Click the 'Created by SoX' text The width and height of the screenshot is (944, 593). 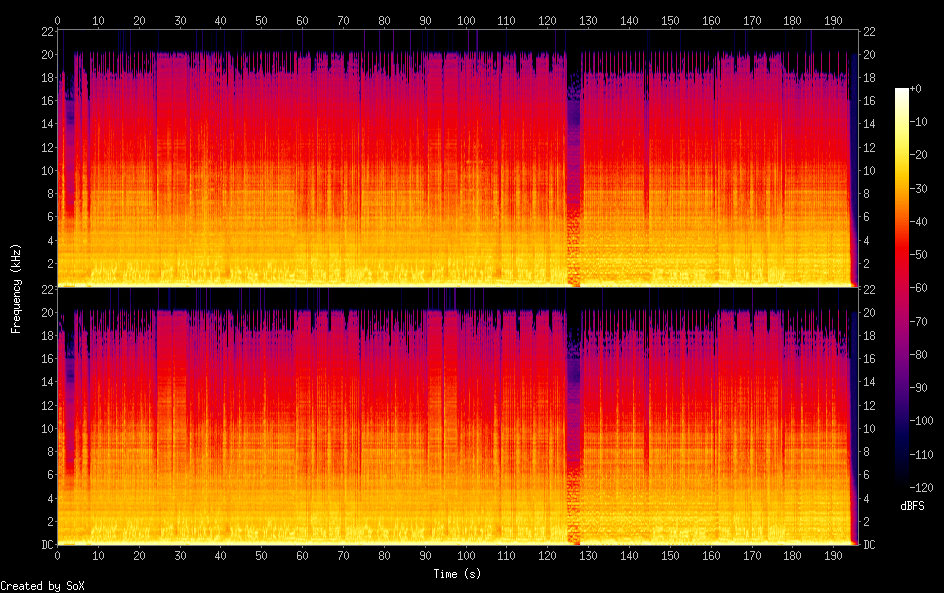coord(42,586)
